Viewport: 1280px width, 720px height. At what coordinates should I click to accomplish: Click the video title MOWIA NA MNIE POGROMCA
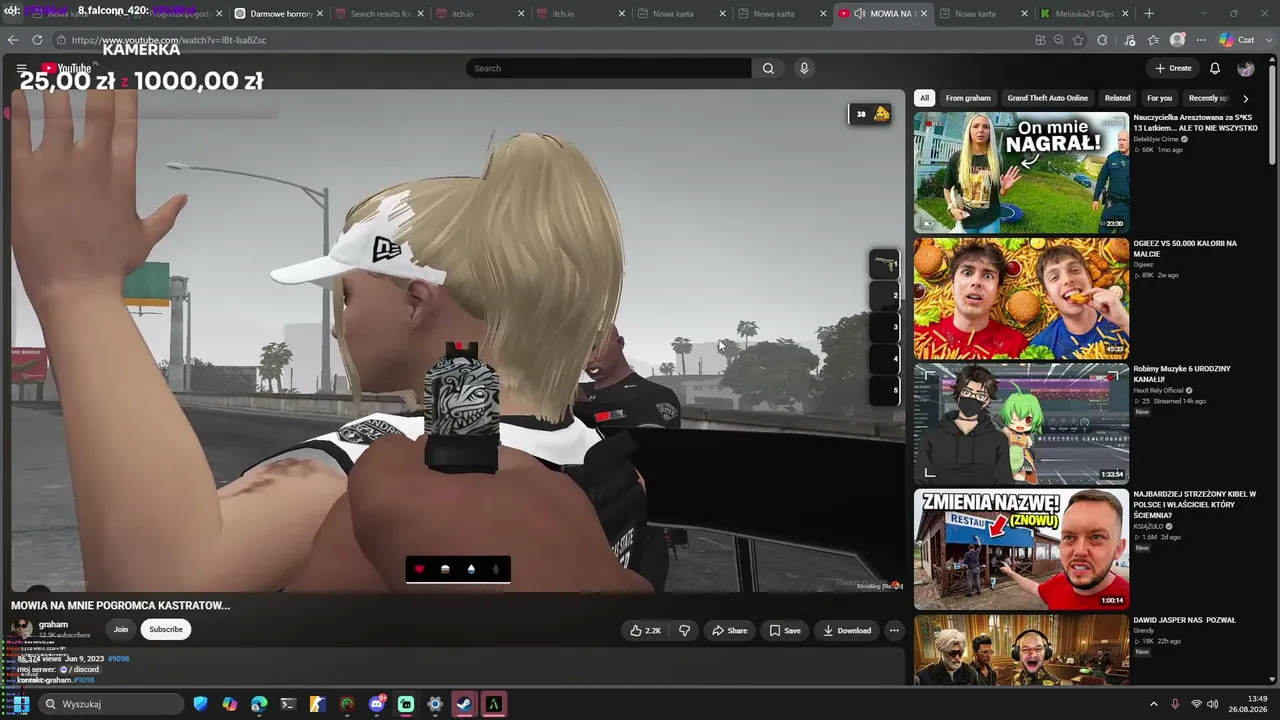pyautogui.click(x=120, y=605)
